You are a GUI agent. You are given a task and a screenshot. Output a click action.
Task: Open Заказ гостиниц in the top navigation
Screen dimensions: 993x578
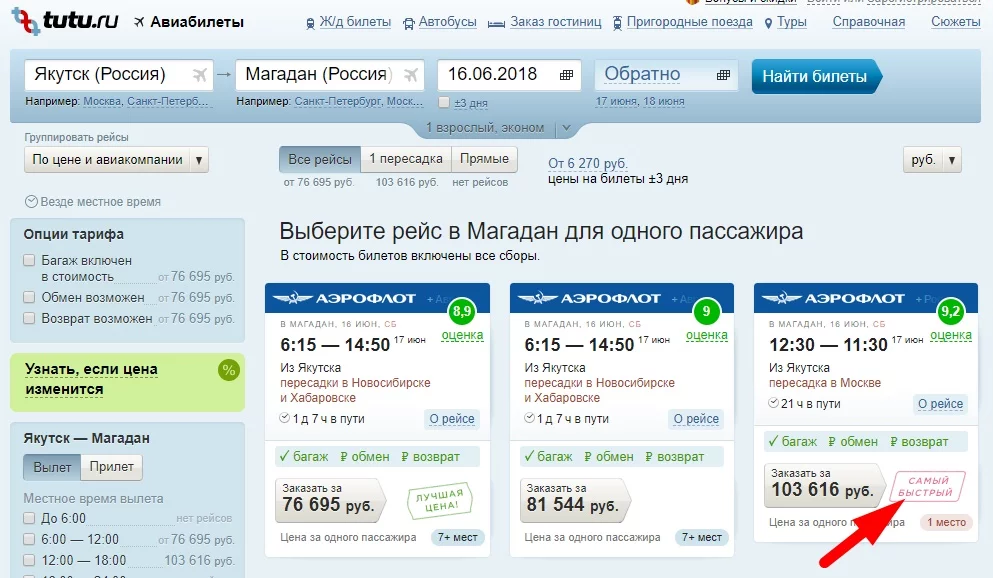pyautogui.click(x=556, y=22)
